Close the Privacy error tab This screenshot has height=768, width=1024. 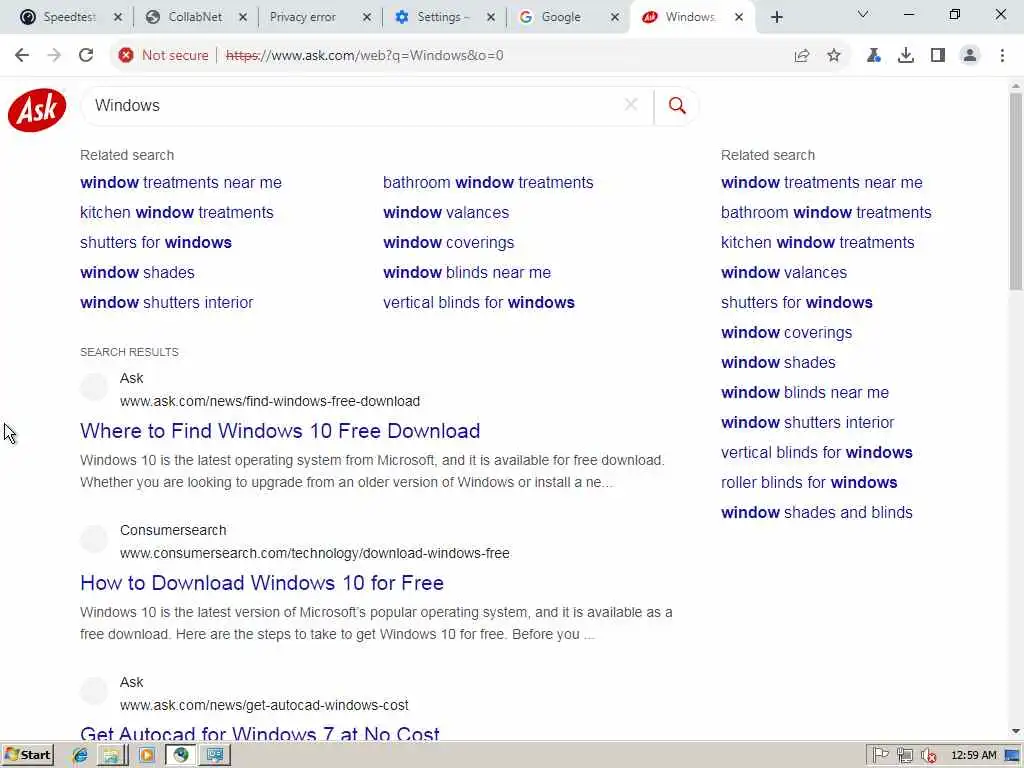tap(367, 18)
